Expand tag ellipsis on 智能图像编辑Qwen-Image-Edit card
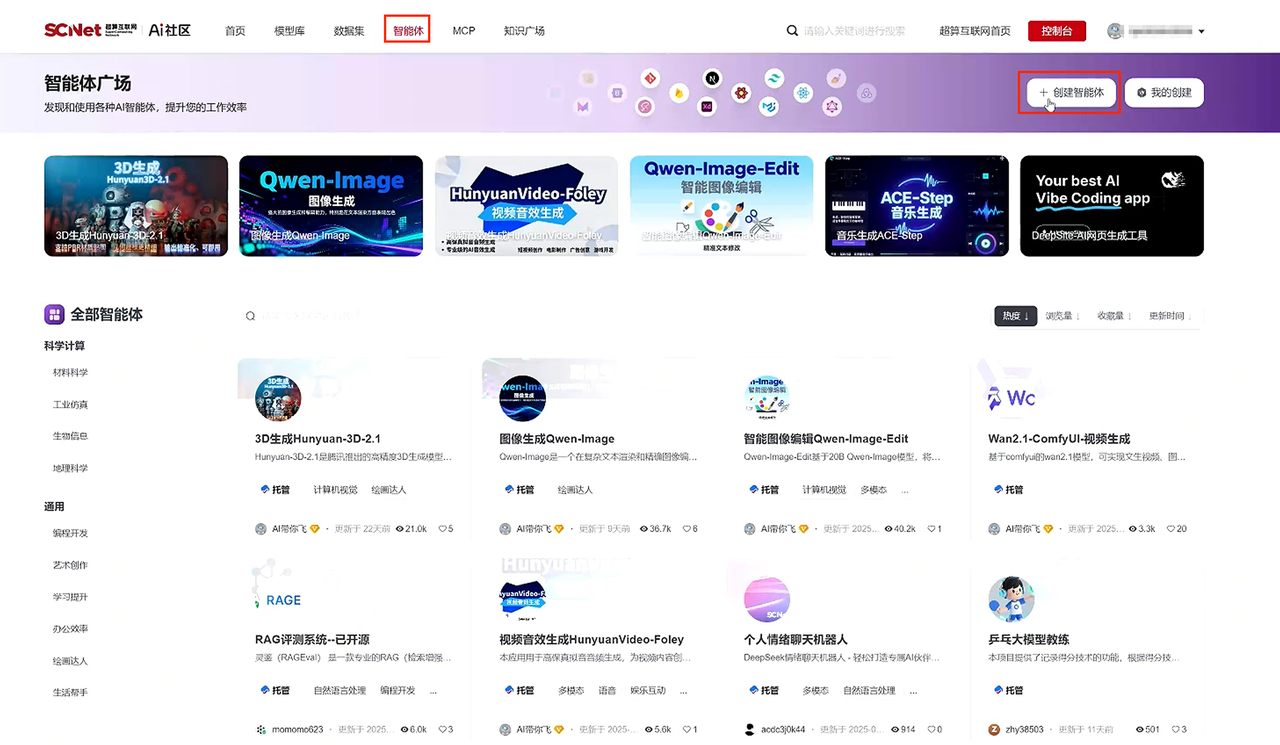The width and height of the screenshot is (1280, 745). tap(906, 490)
